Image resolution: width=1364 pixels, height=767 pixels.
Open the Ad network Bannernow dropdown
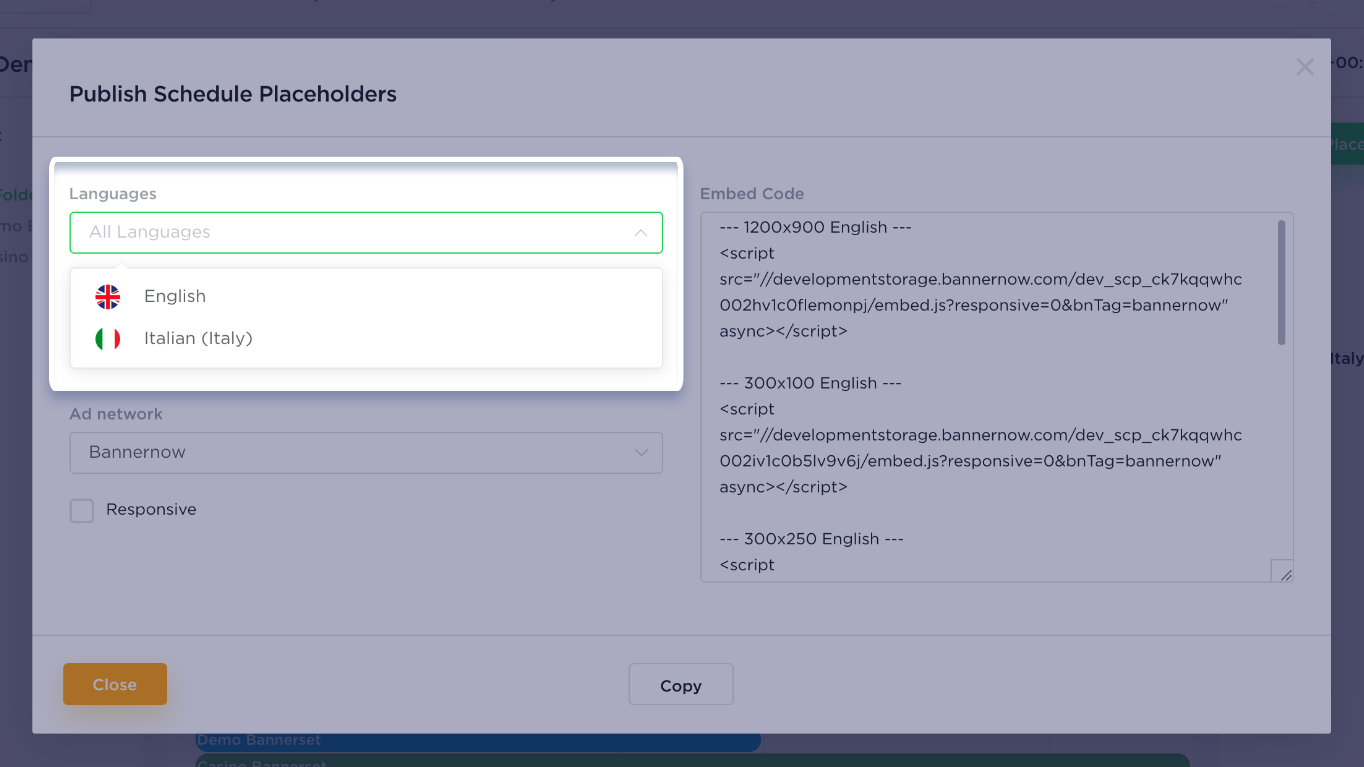point(366,452)
